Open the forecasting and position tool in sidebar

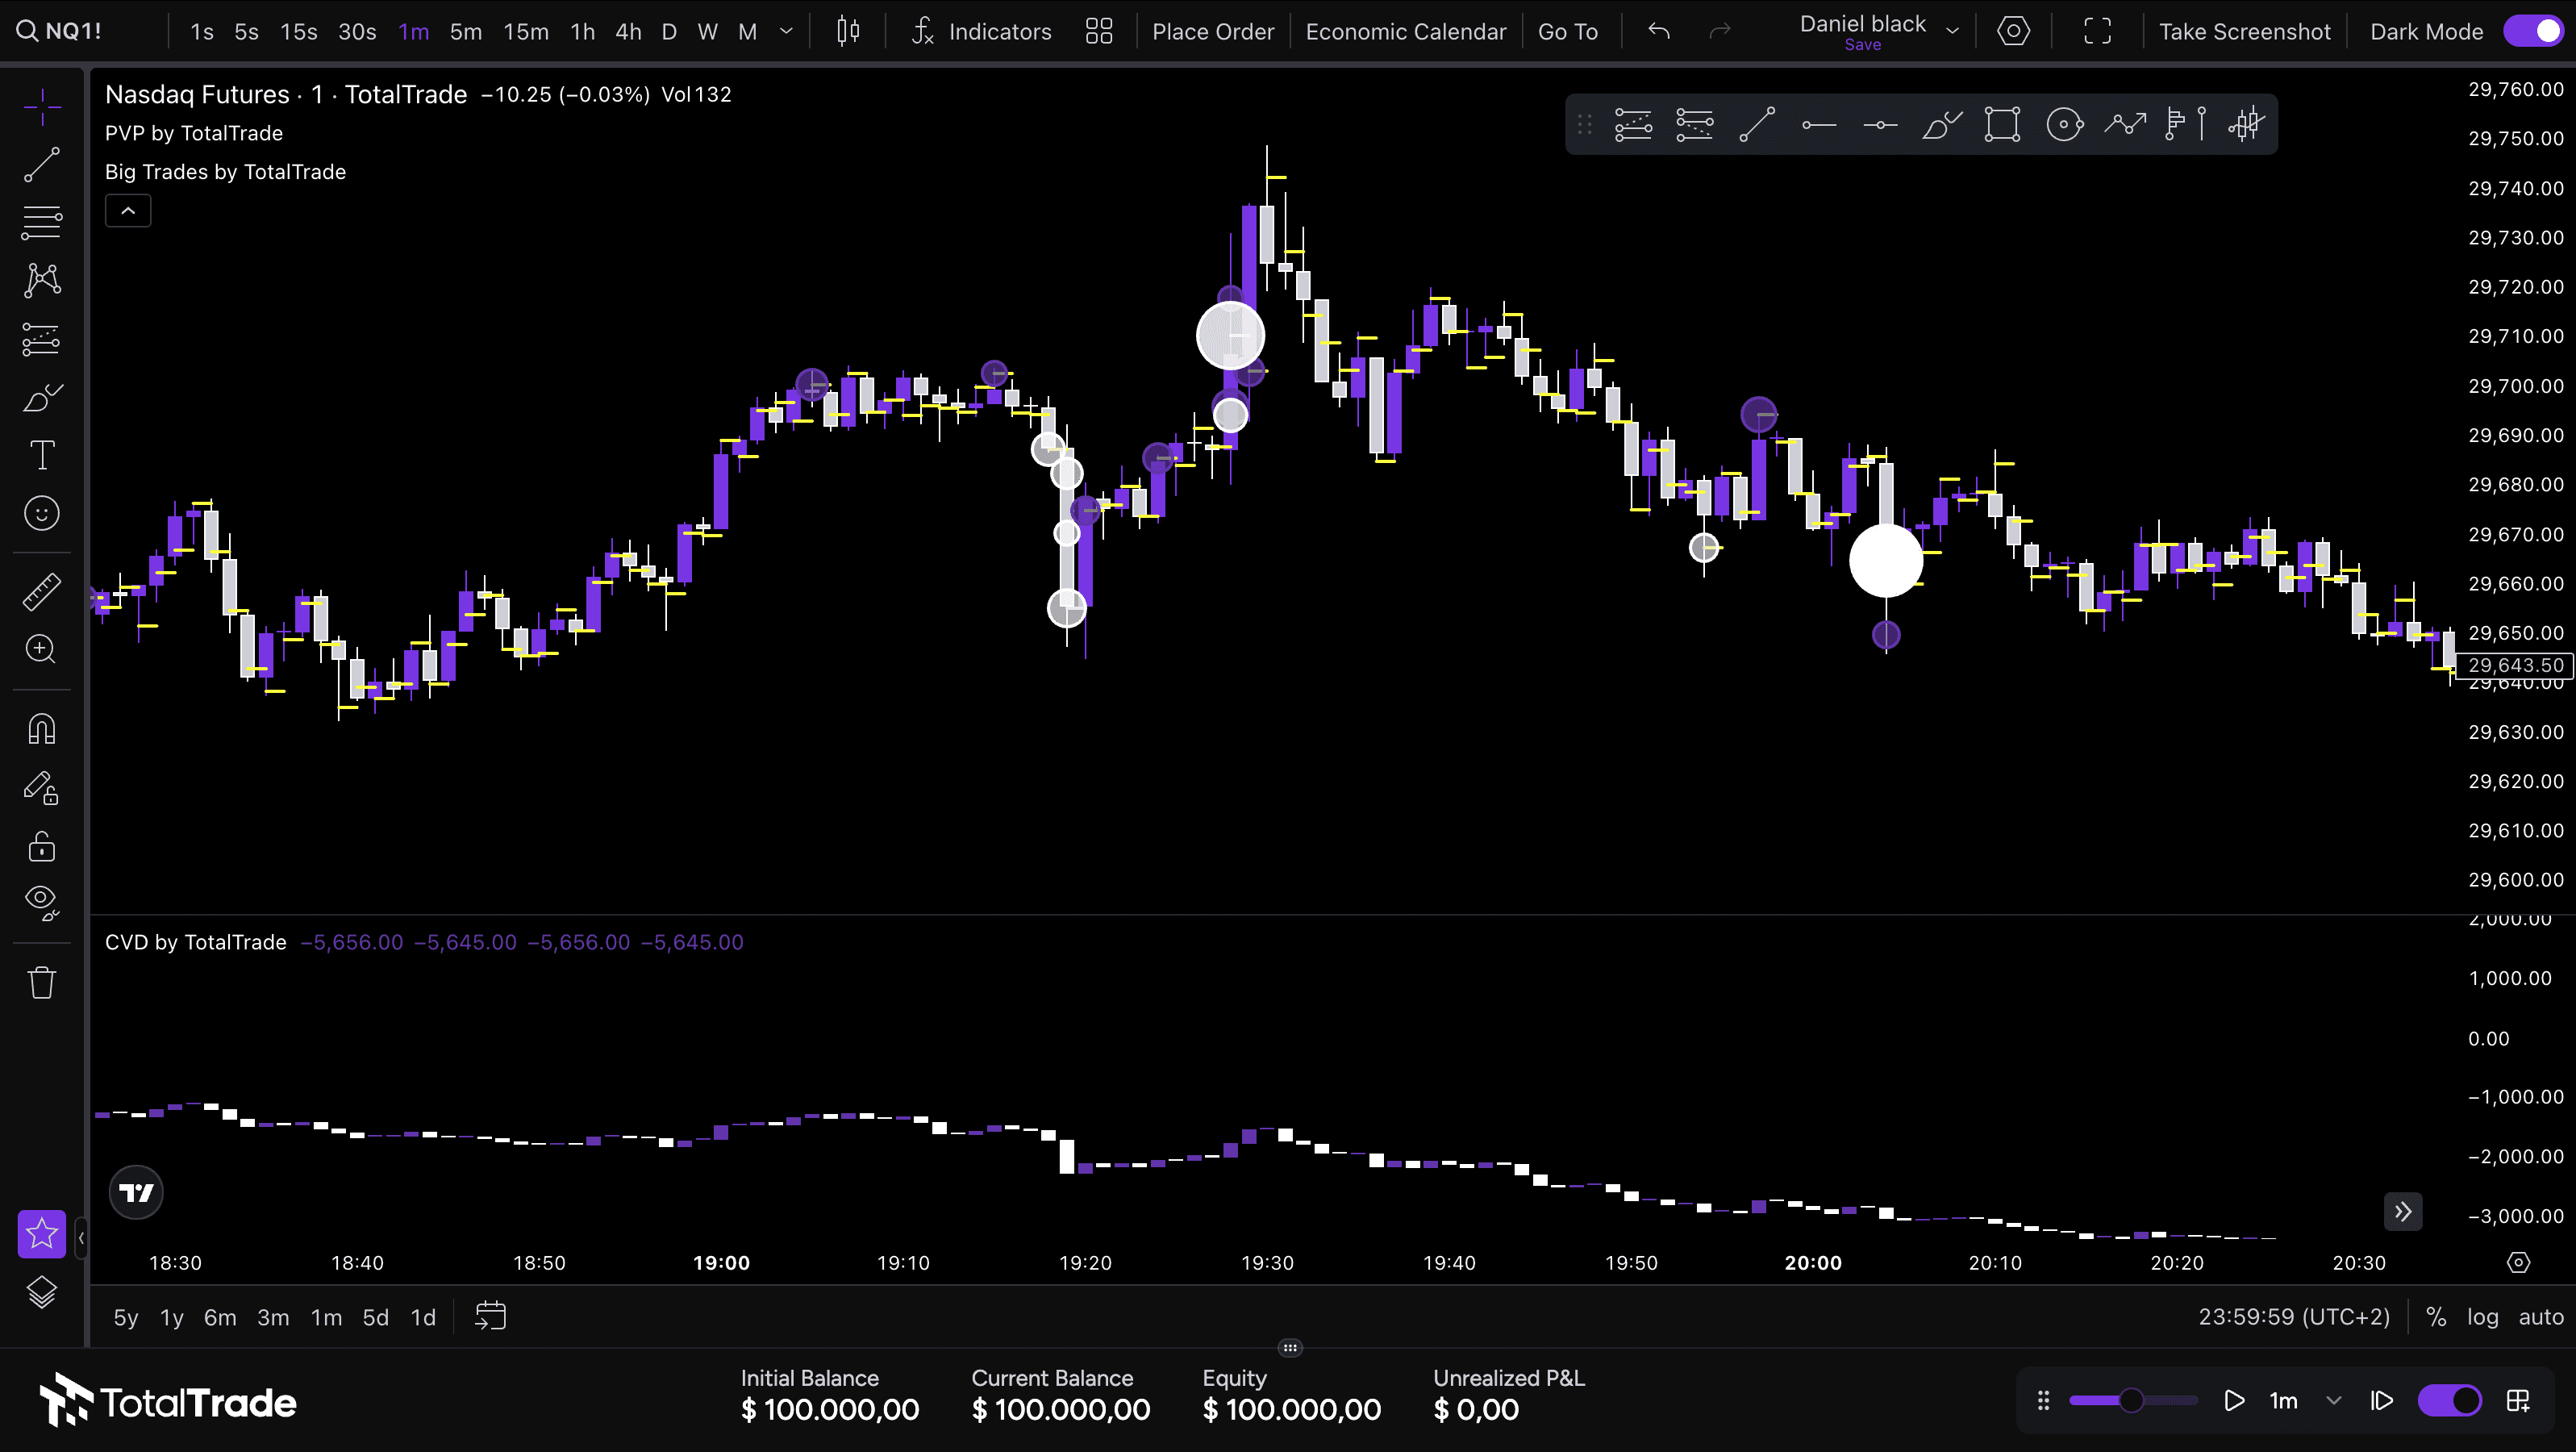pos(42,339)
